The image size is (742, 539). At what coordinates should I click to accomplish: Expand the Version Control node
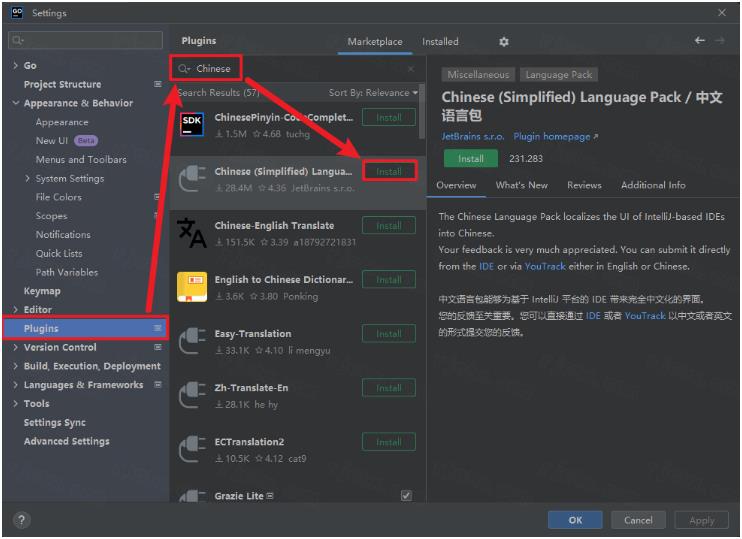16,347
